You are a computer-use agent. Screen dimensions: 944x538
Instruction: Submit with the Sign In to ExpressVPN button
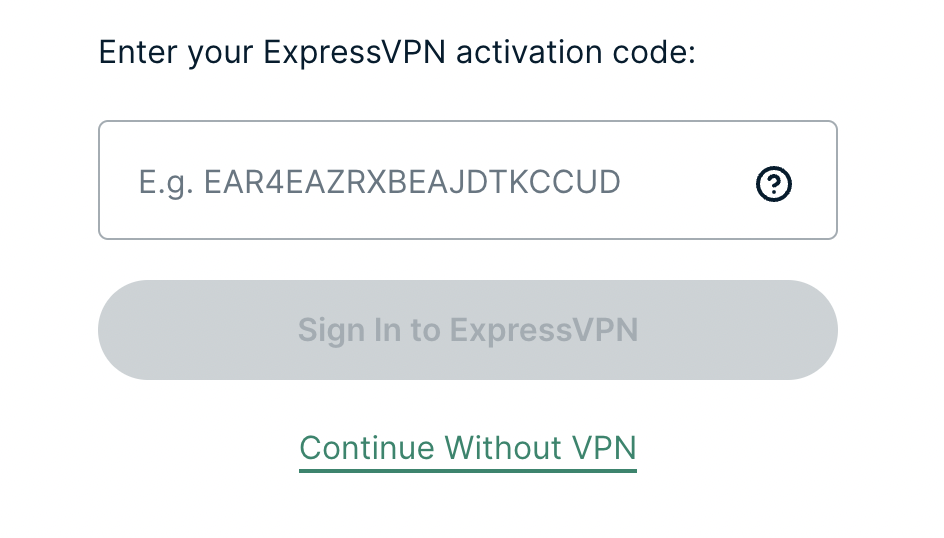468,330
